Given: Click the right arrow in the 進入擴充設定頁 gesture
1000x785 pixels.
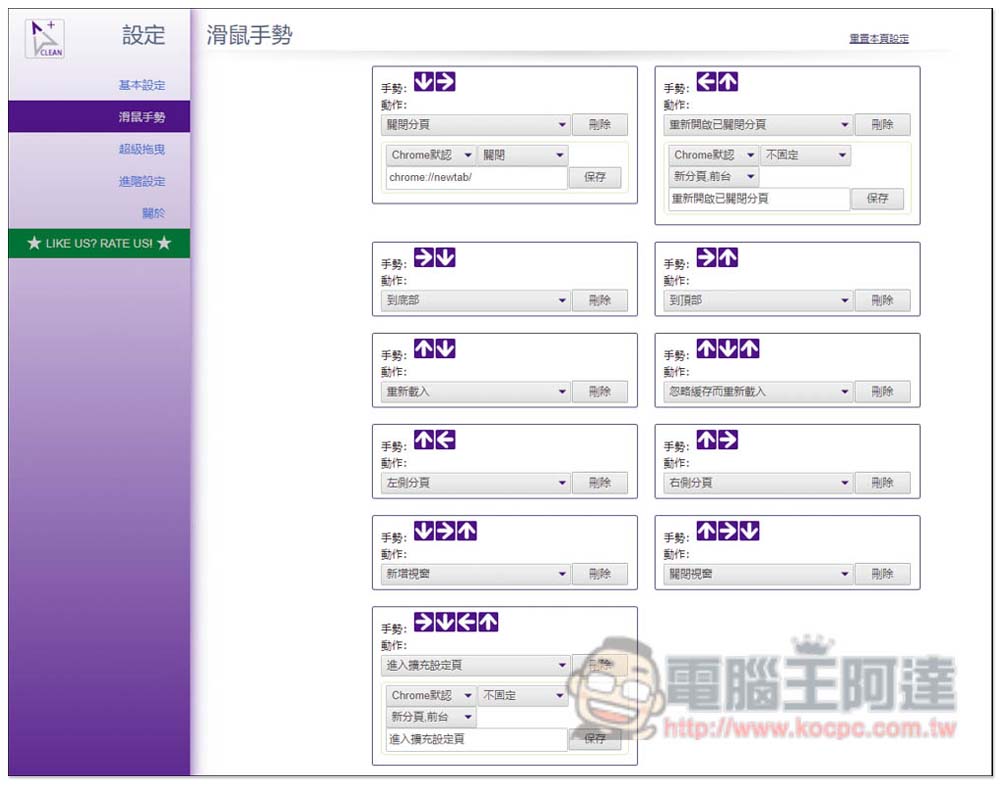Looking at the screenshot, I should 424,622.
